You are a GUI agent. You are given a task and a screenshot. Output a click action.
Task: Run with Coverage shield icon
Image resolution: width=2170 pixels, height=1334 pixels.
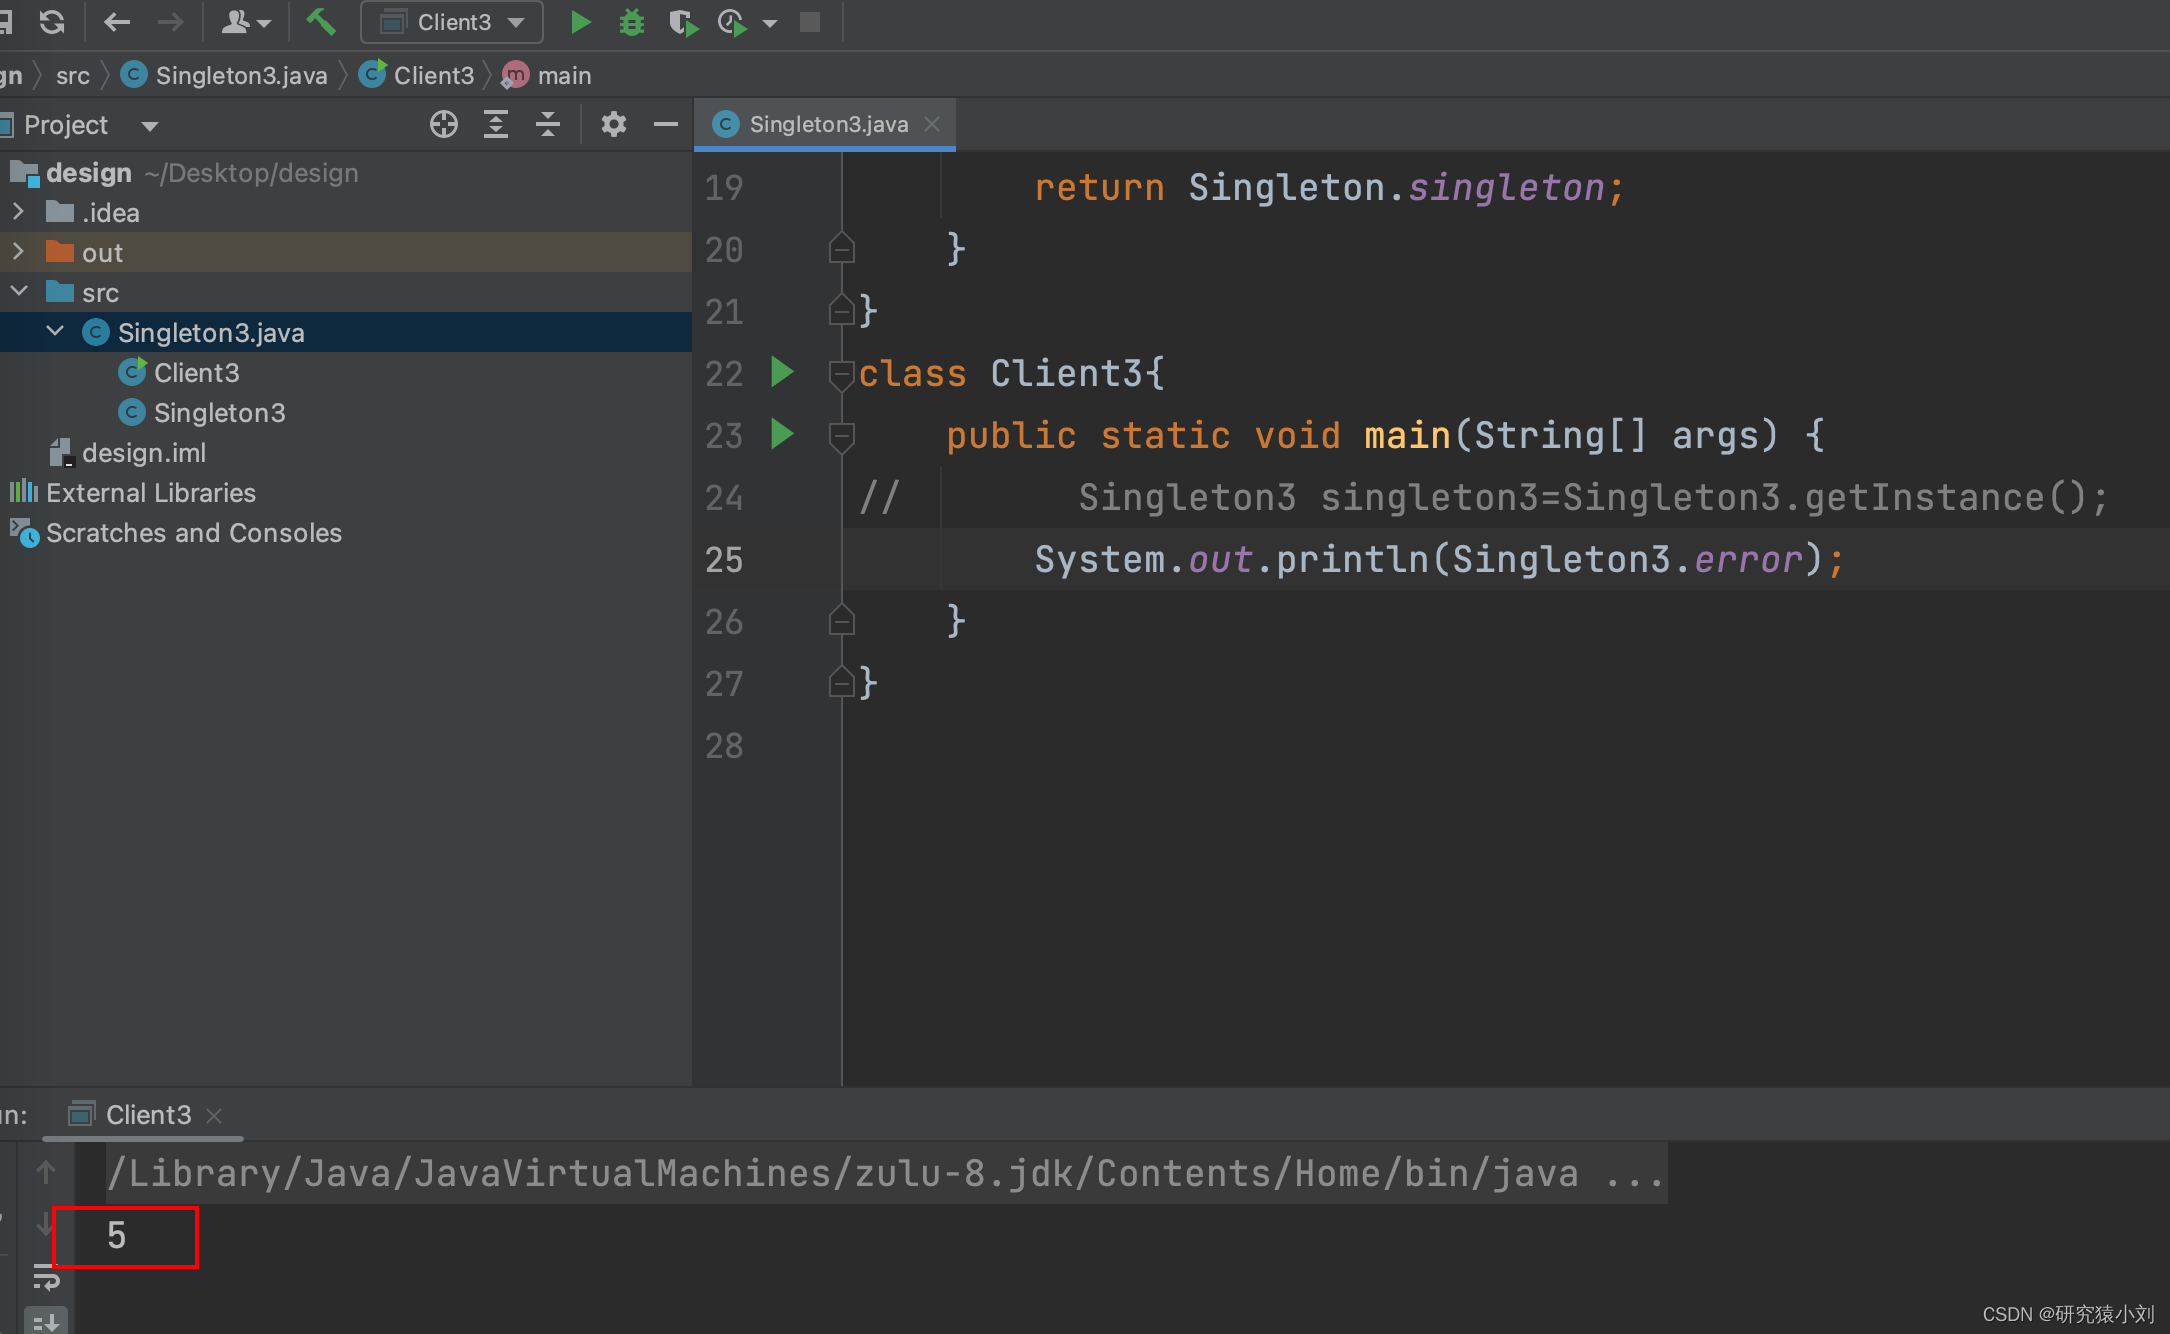(683, 22)
